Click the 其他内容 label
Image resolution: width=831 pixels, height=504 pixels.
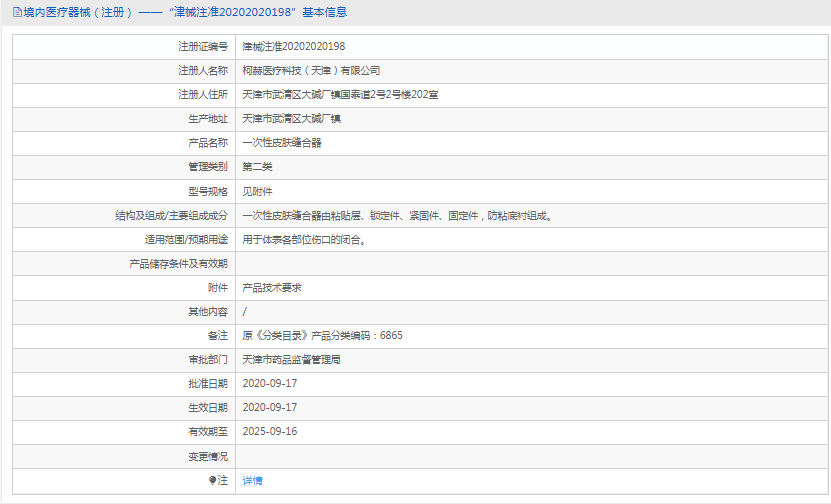pos(208,312)
